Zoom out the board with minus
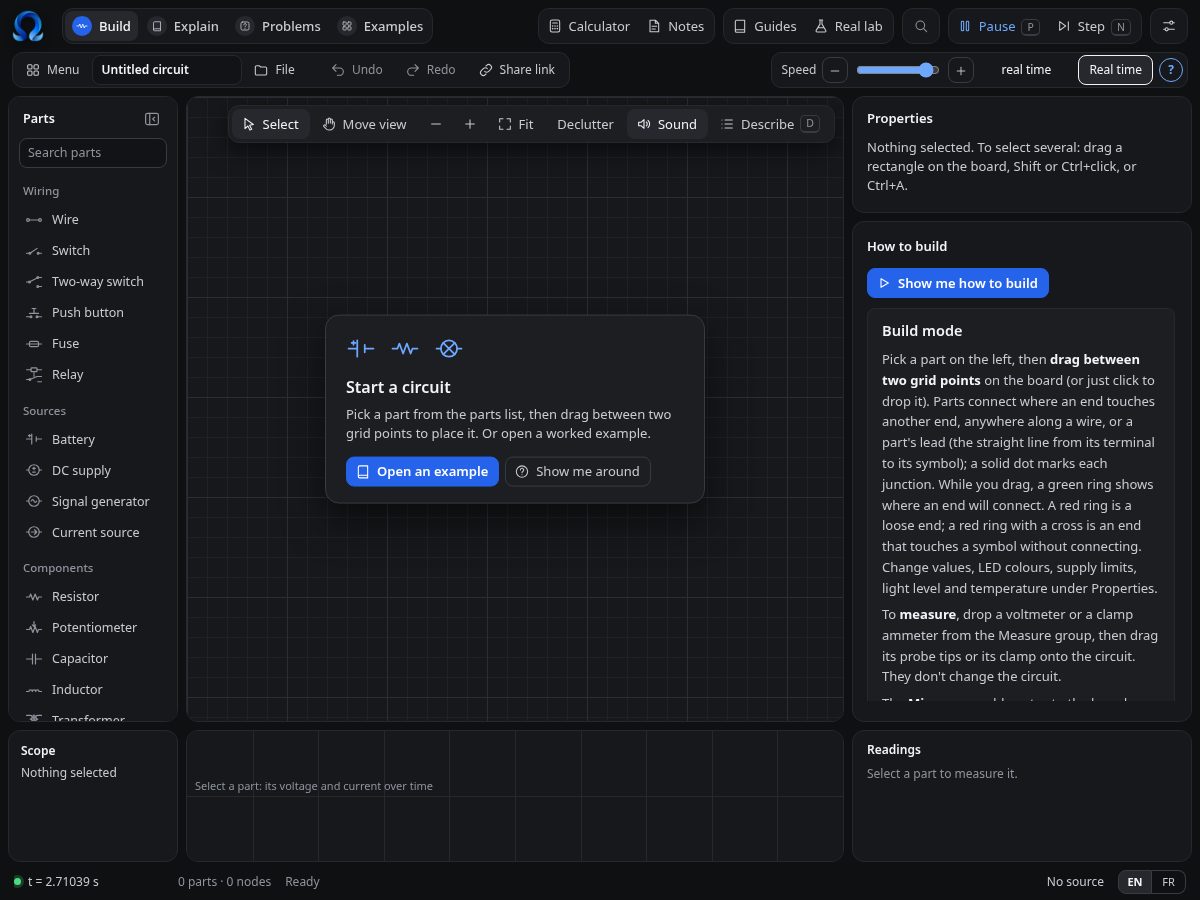The width and height of the screenshot is (1200, 900). (436, 124)
